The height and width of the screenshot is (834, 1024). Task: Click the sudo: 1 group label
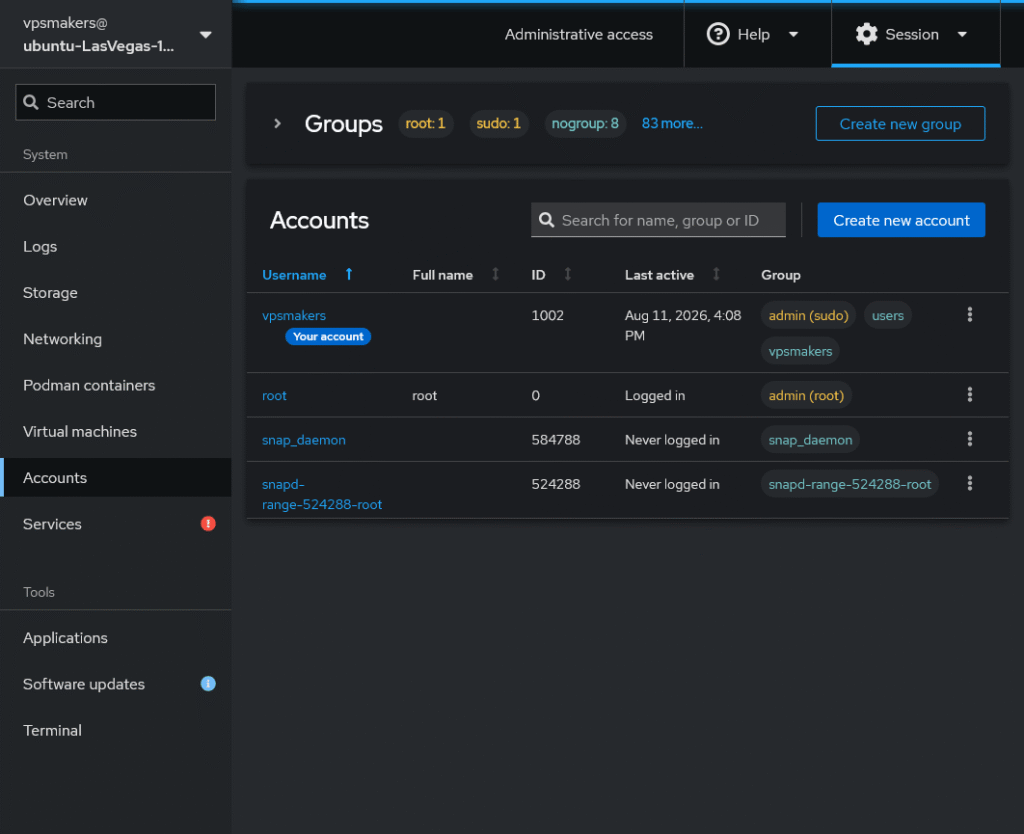pyautogui.click(x=498, y=123)
